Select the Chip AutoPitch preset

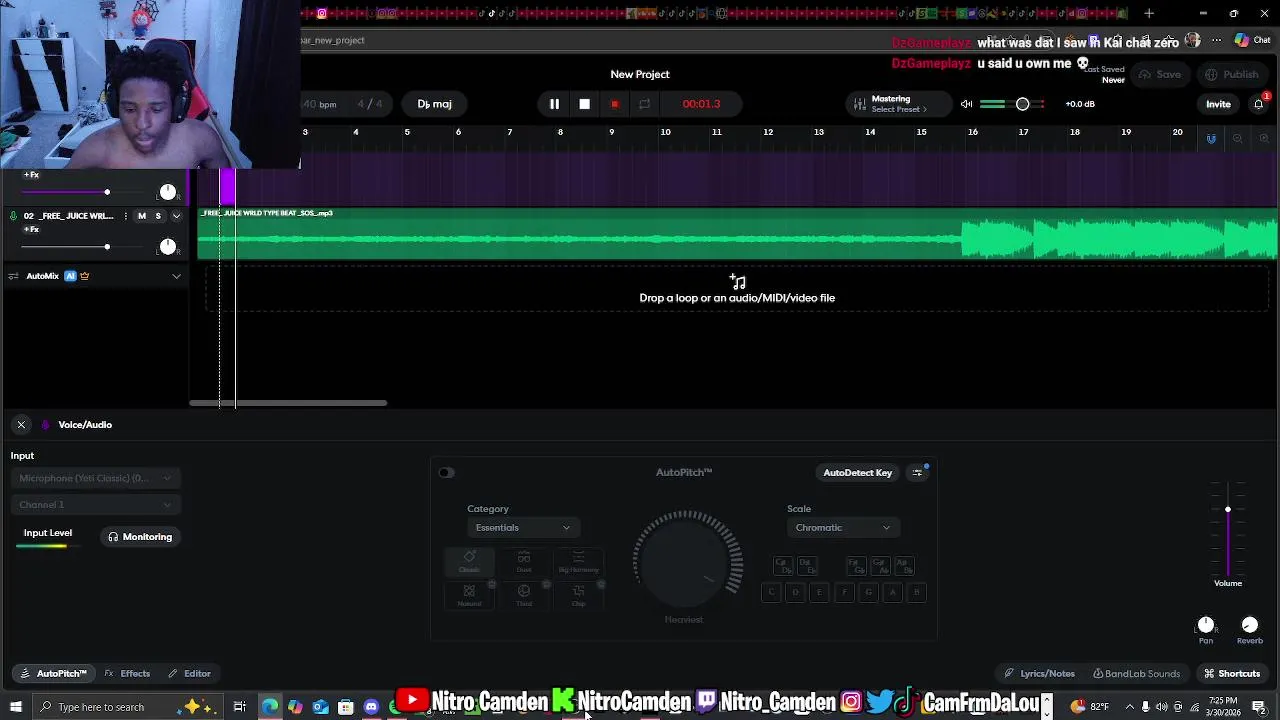578,596
